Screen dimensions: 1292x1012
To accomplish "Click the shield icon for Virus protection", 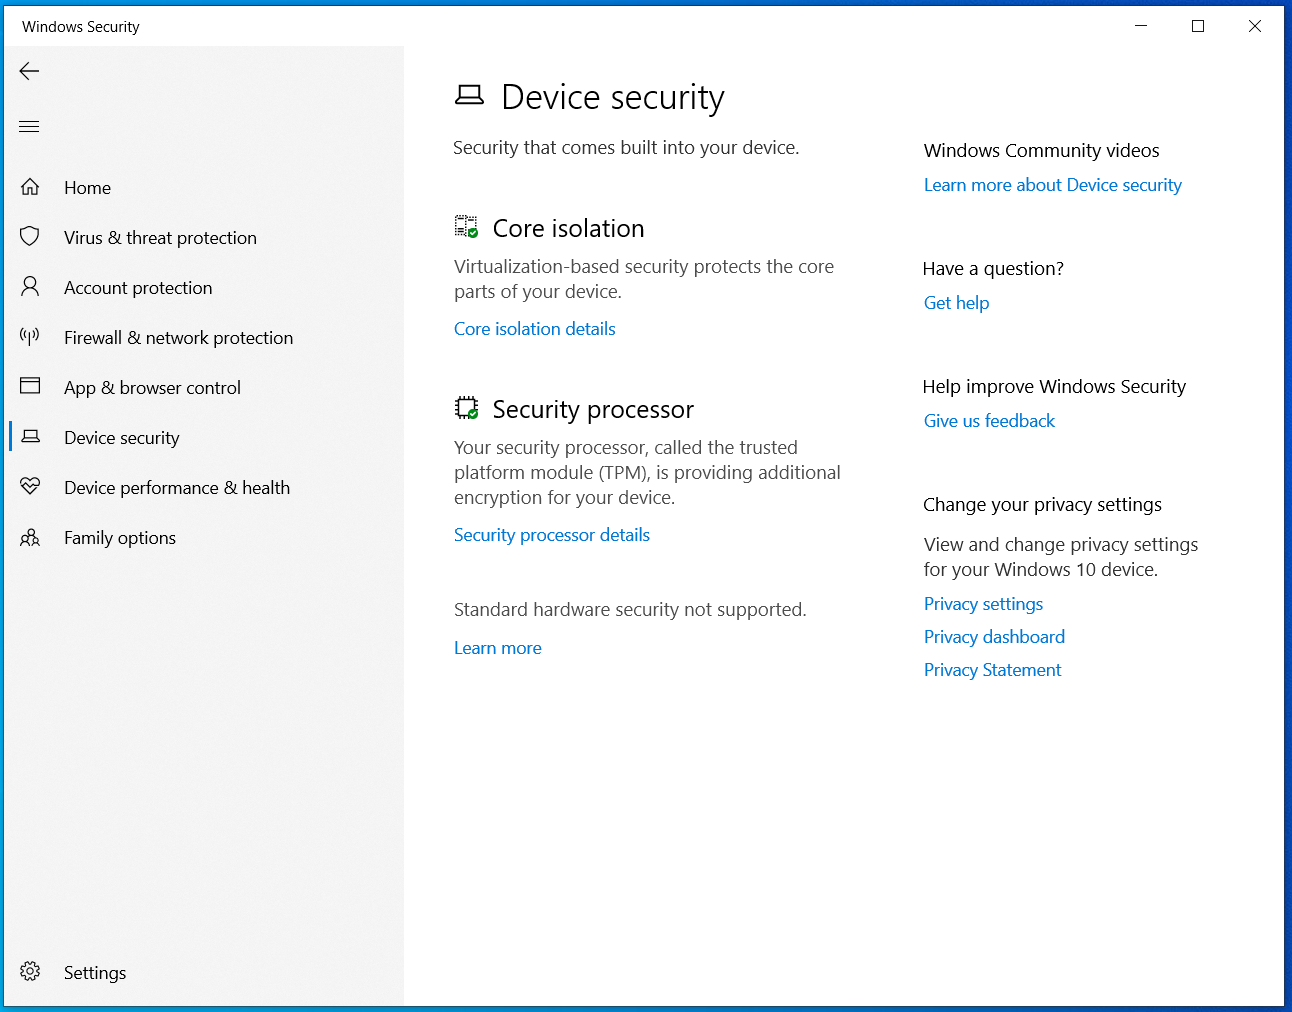I will tap(30, 237).
